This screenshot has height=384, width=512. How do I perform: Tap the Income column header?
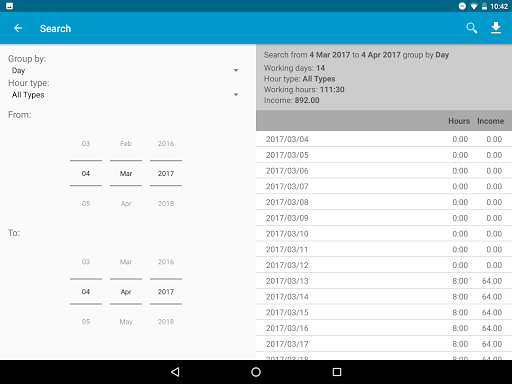[x=490, y=121]
